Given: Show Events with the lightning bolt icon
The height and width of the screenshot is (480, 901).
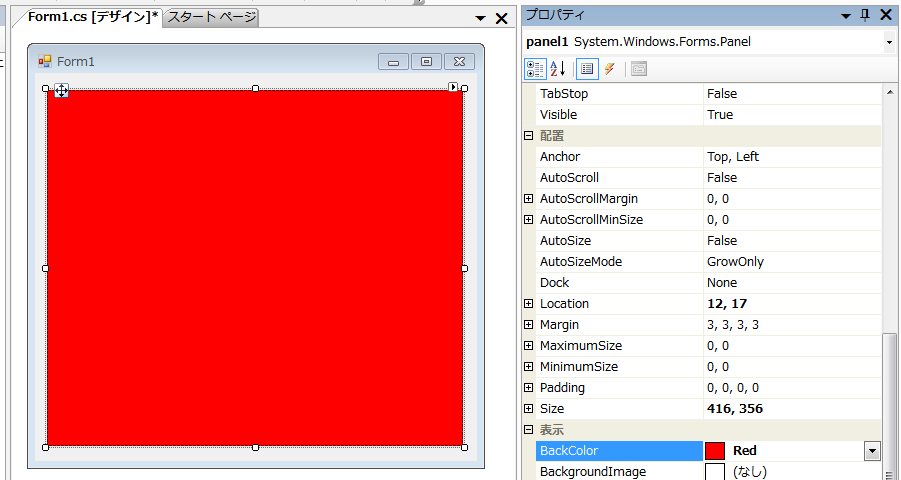Looking at the screenshot, I should click(x=610, y=69).
